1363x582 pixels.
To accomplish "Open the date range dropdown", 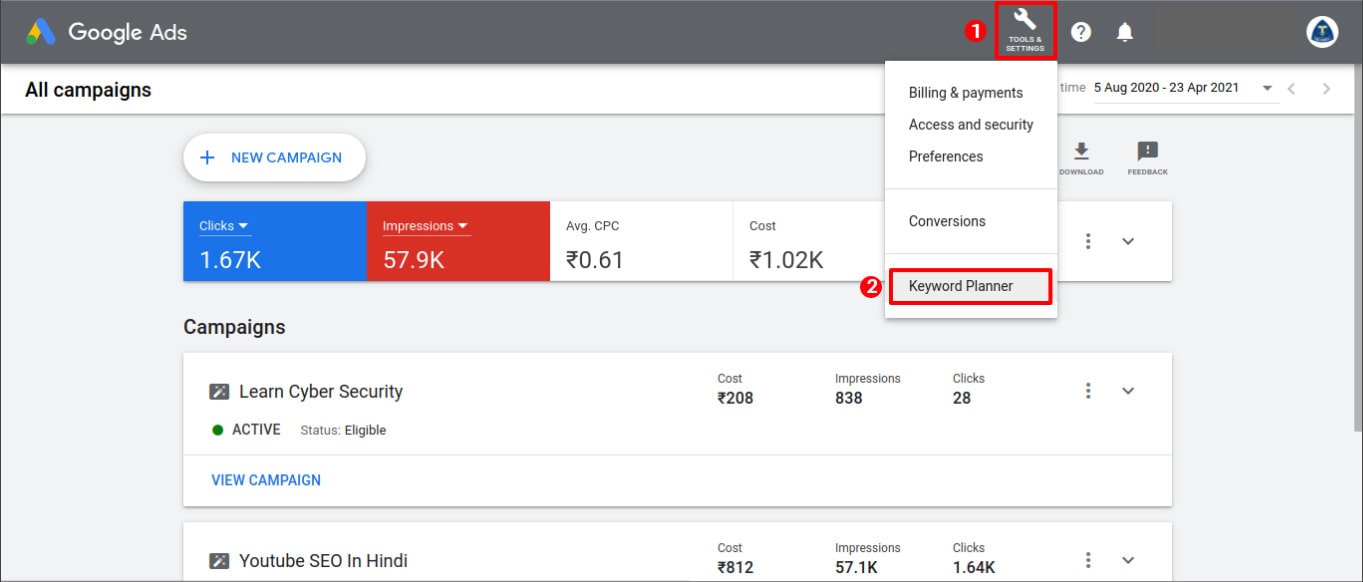I will 1184,88.
